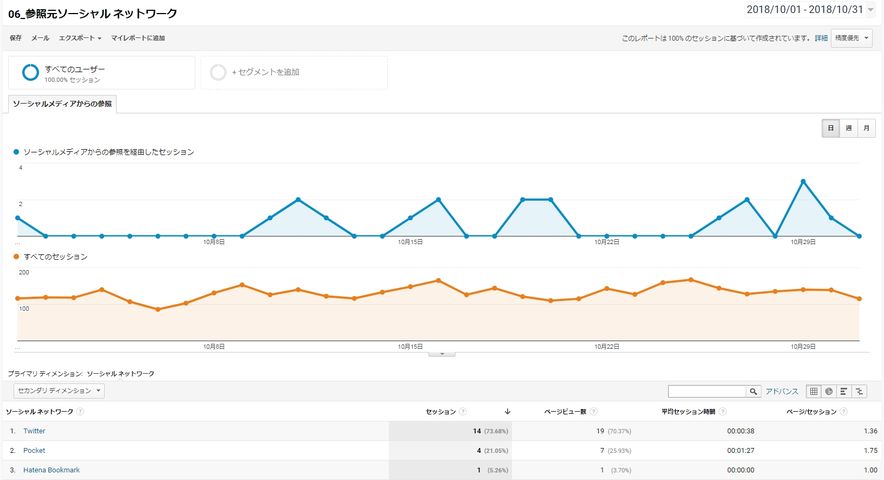Open the Twitter row link
Screen dimensions: 884x480
tap(34, 431)
